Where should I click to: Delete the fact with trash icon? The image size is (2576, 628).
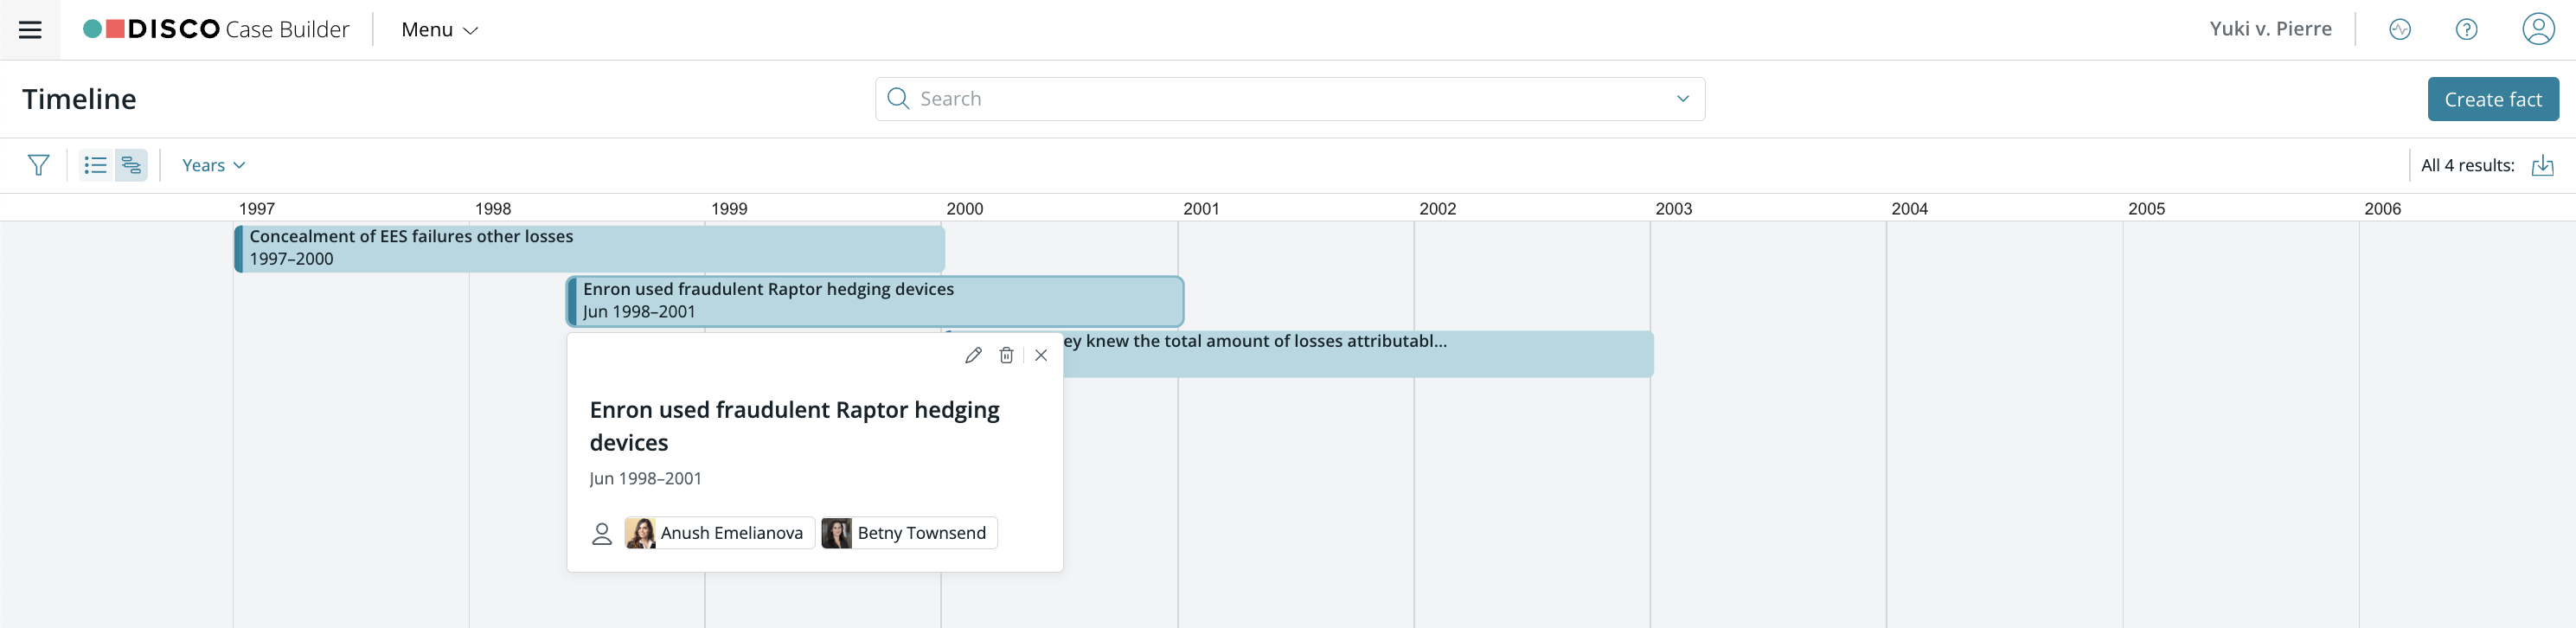(1006, 355)
